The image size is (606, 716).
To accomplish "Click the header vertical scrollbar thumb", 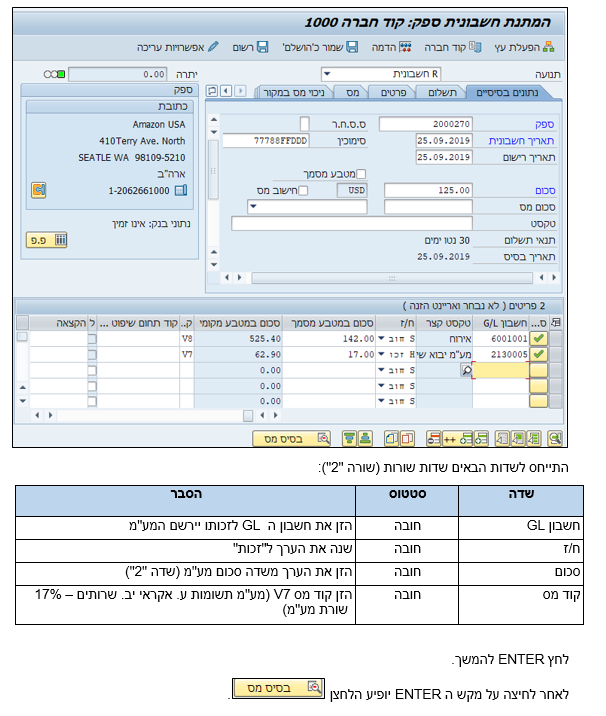I will click(x=213, y=170).
